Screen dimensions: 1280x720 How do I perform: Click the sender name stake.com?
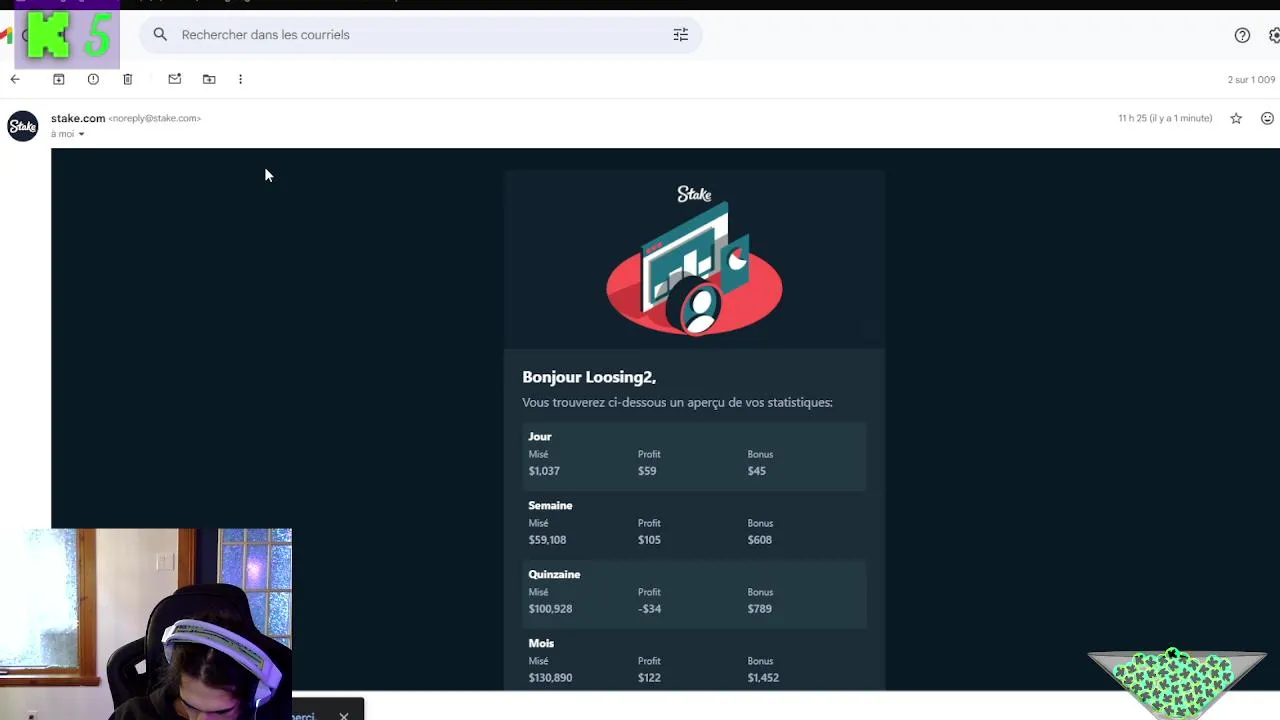pyautogui.click(x=78, y=118)
